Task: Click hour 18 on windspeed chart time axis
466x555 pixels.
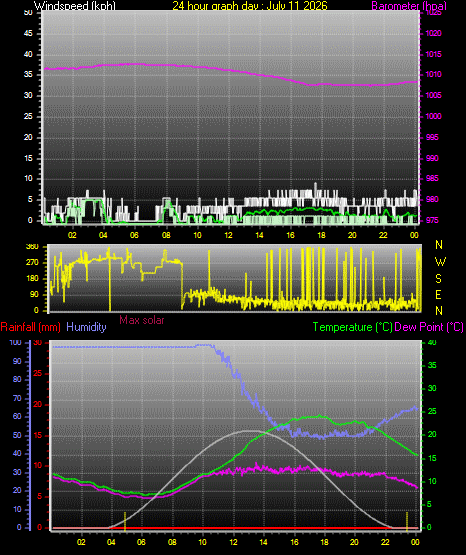Action: [x=321, y=235]
